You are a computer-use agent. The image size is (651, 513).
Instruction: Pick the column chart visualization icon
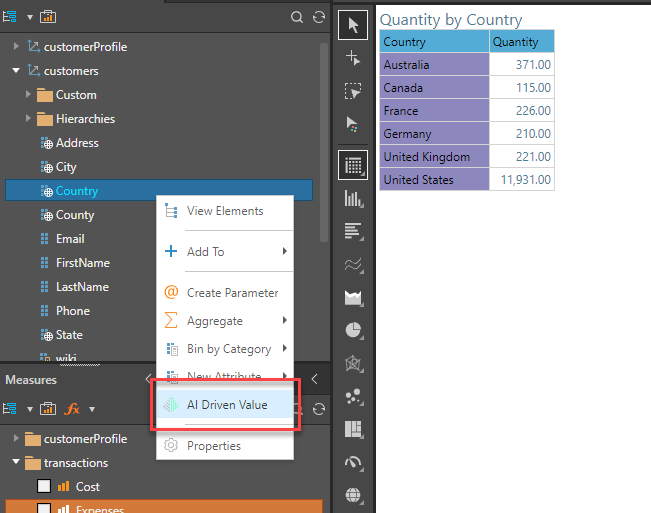click(x=353, y=198)
